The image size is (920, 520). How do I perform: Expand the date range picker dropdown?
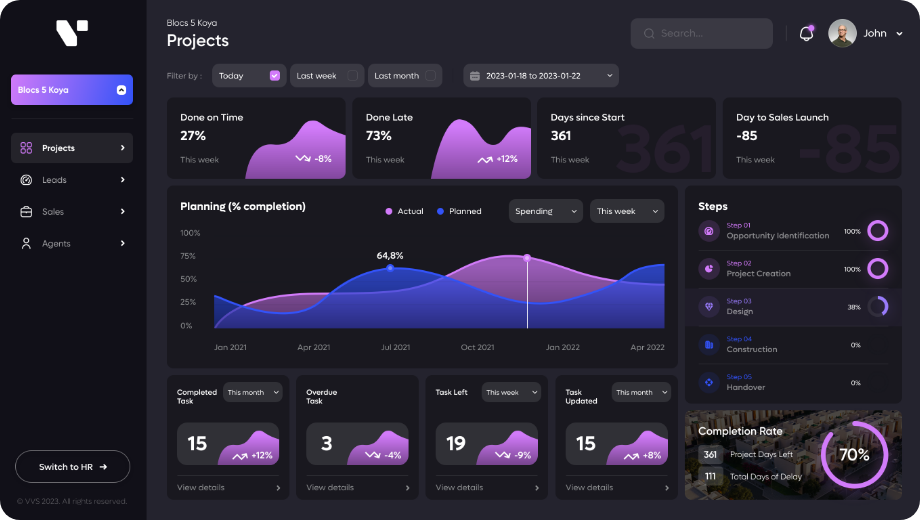click(x=541, y=76)
